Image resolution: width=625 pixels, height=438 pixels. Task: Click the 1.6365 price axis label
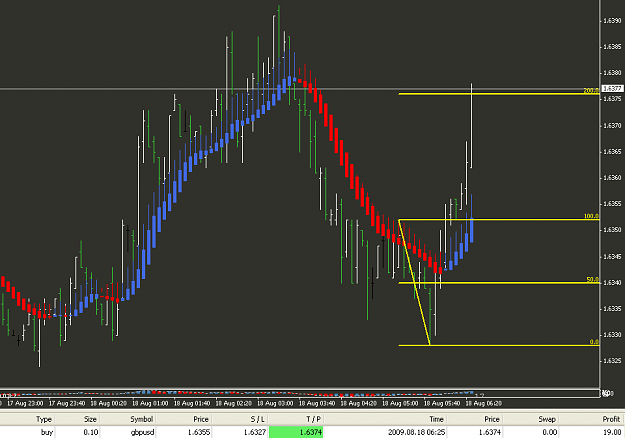[x=612, y=152]
